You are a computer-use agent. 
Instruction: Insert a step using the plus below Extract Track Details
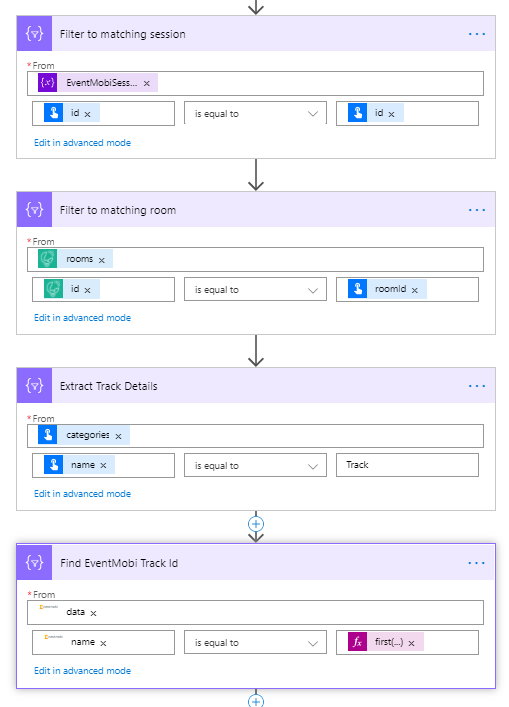tap(256, 524)
